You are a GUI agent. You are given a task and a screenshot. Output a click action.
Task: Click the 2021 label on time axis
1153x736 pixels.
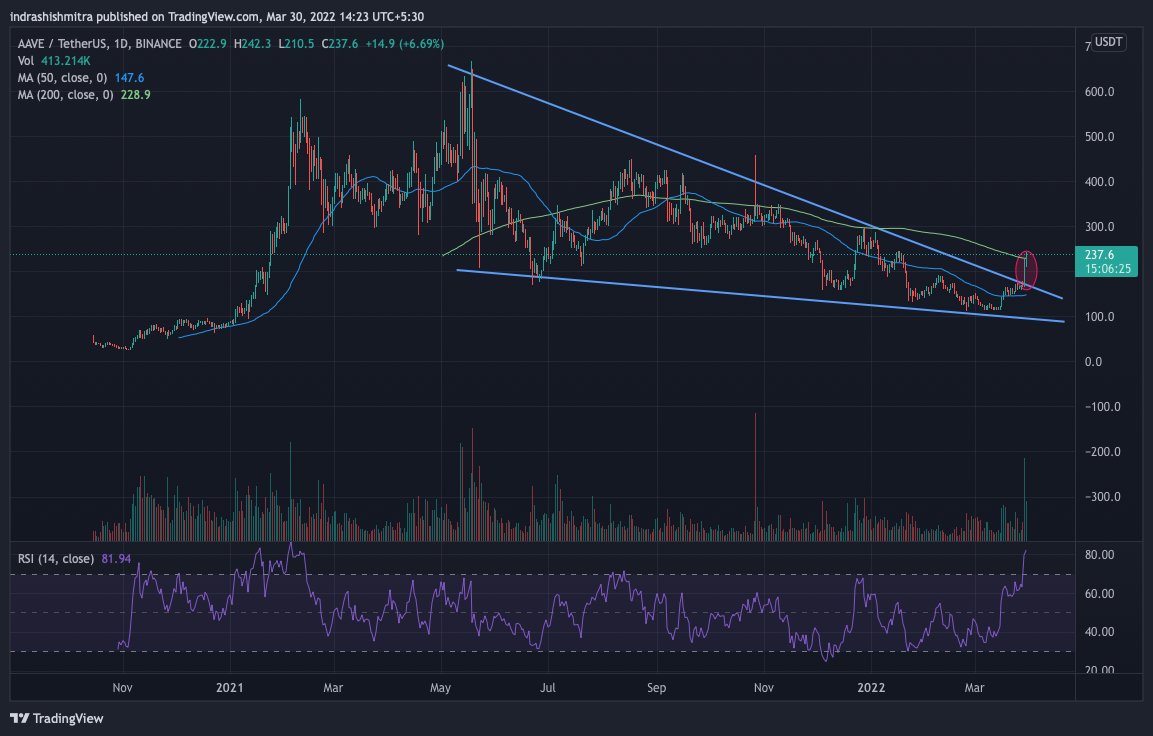click(230, 687)
